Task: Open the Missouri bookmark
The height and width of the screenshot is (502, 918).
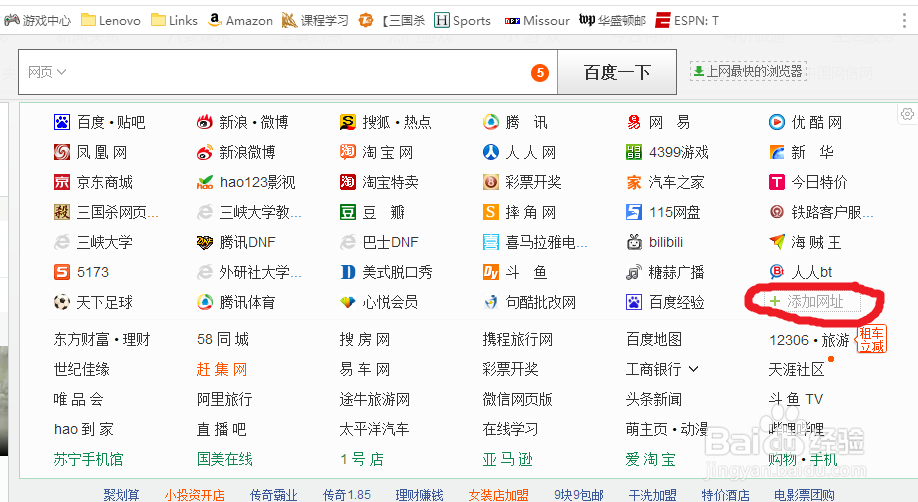Action: [x=537, y=21]
